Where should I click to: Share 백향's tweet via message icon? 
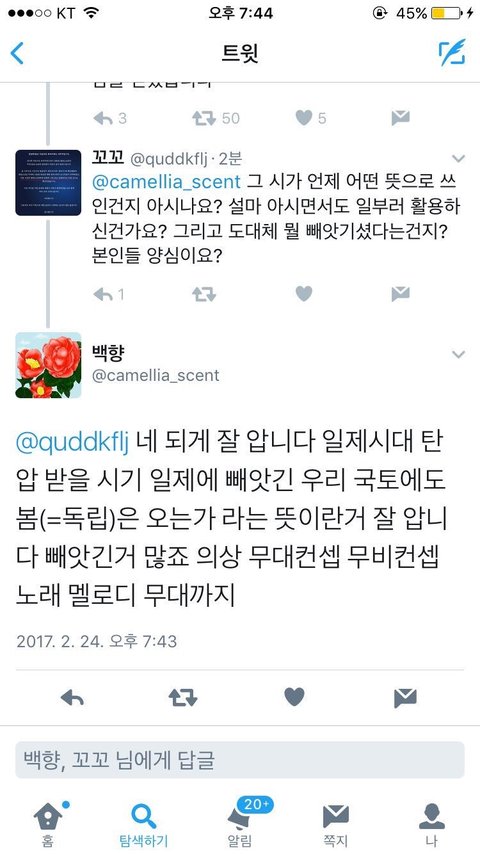click(405, 698)
